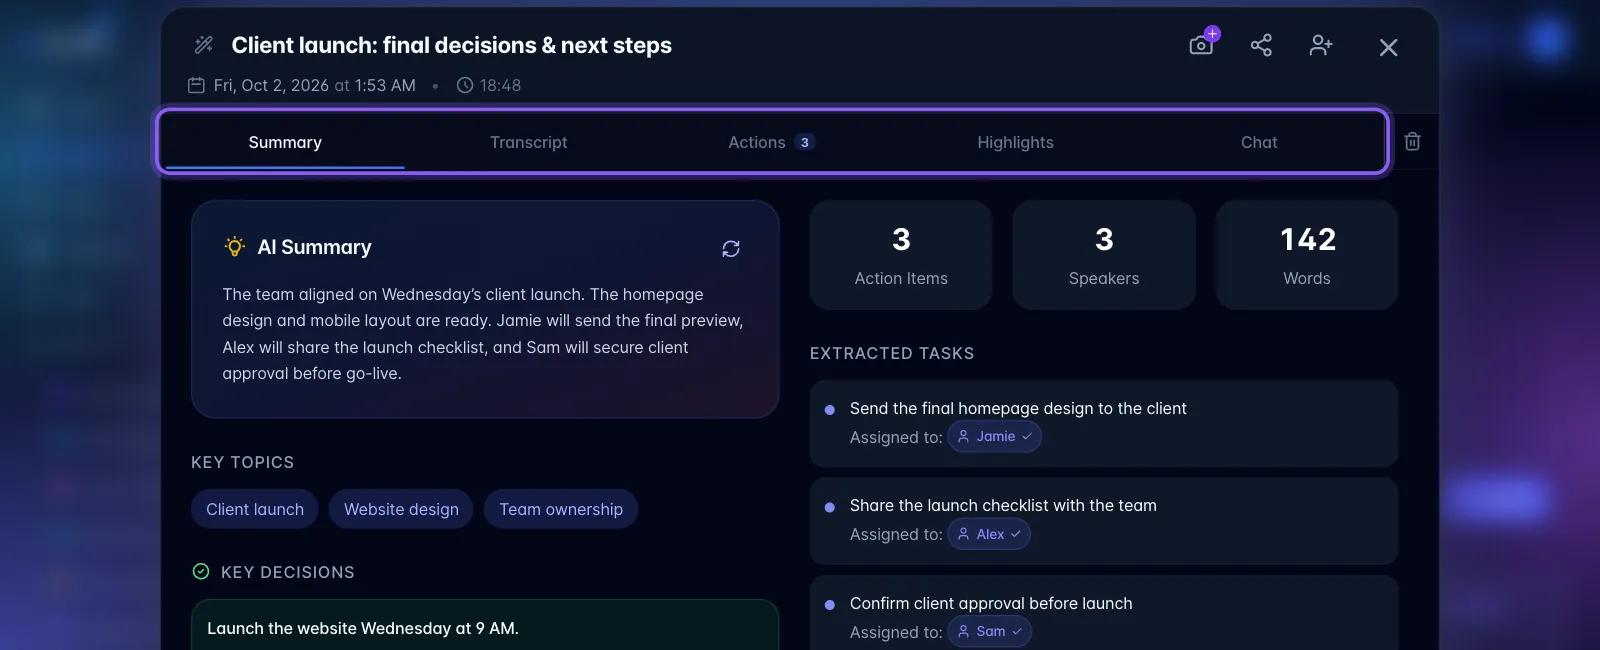
Task: Select the Team ownership topic chip
Action: coord(561,509)
